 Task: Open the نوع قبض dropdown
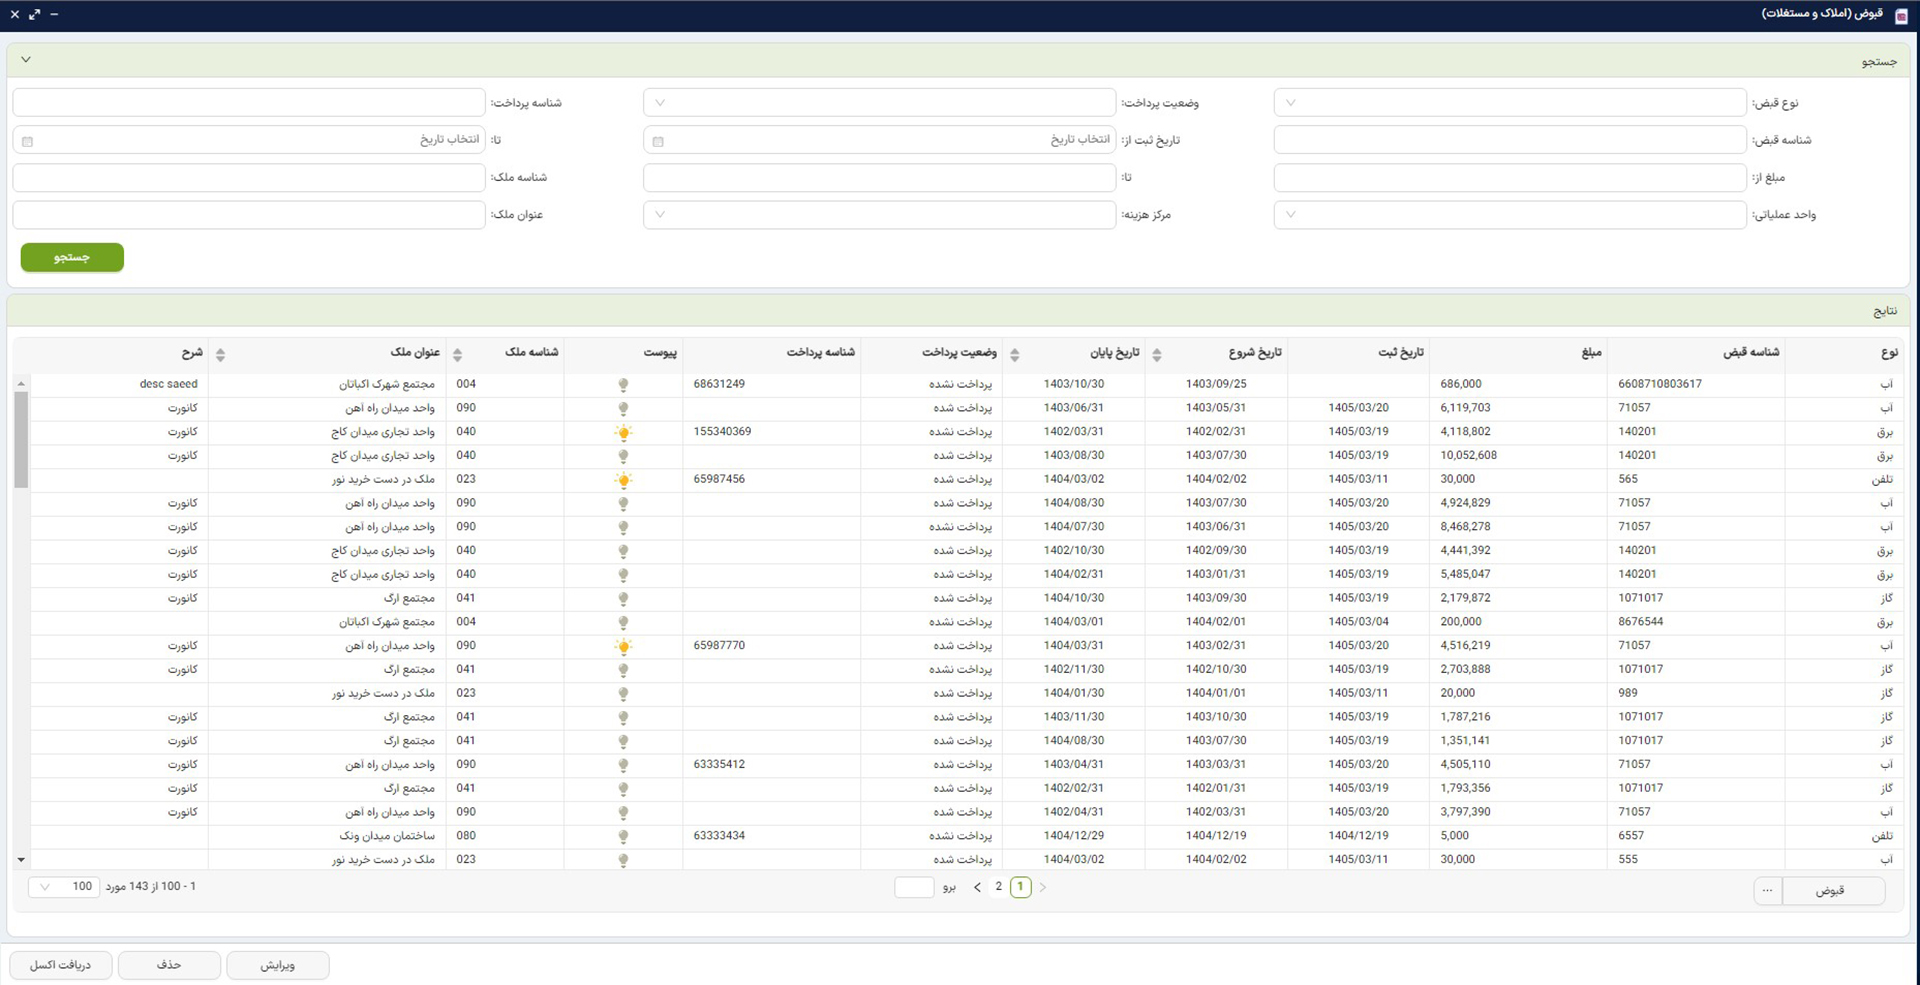[1510, 102]
